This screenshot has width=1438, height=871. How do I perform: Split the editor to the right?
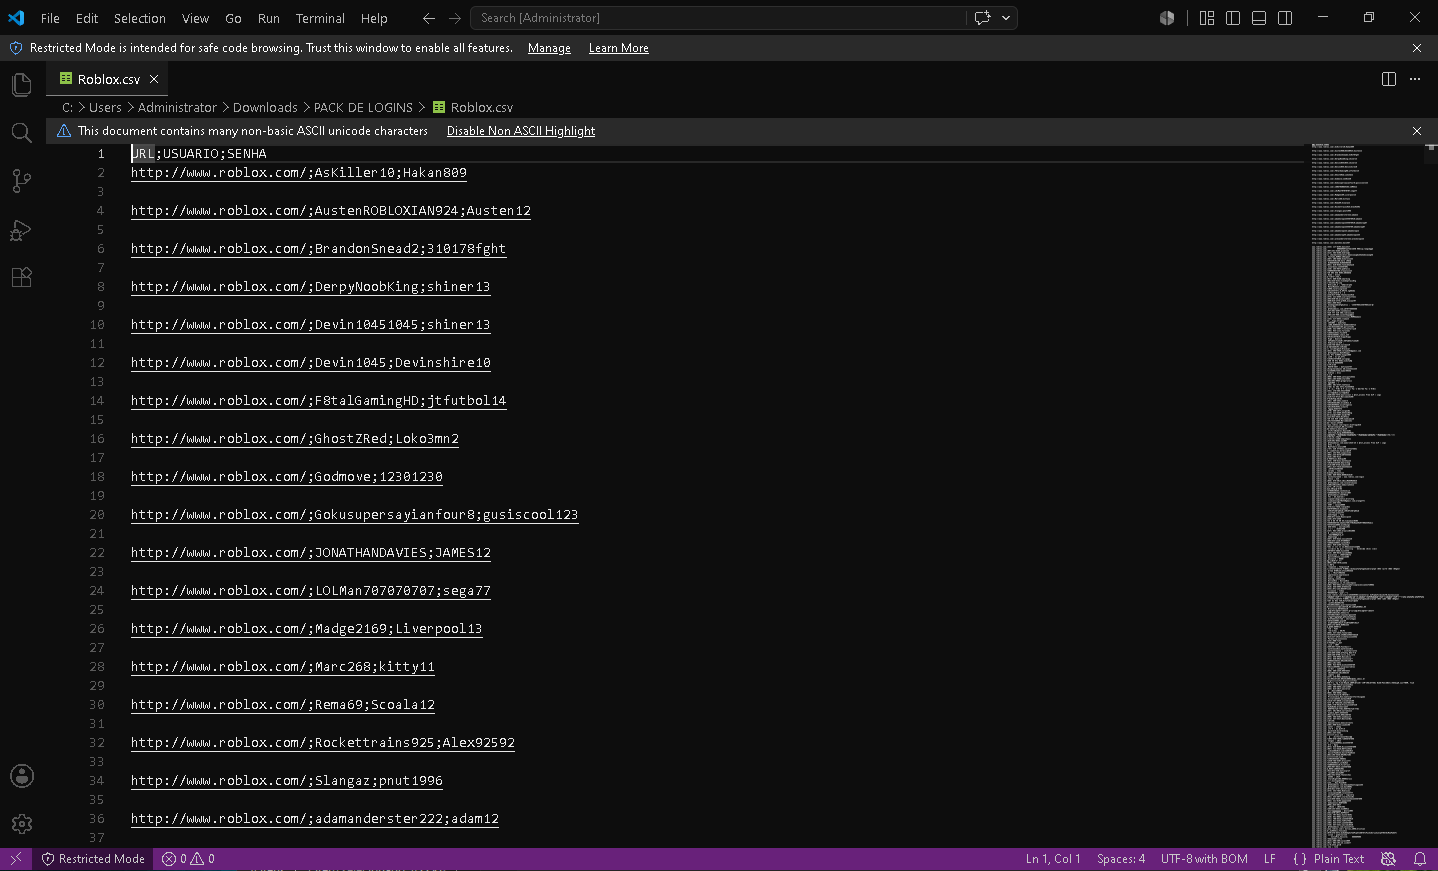coord(1389,79)
